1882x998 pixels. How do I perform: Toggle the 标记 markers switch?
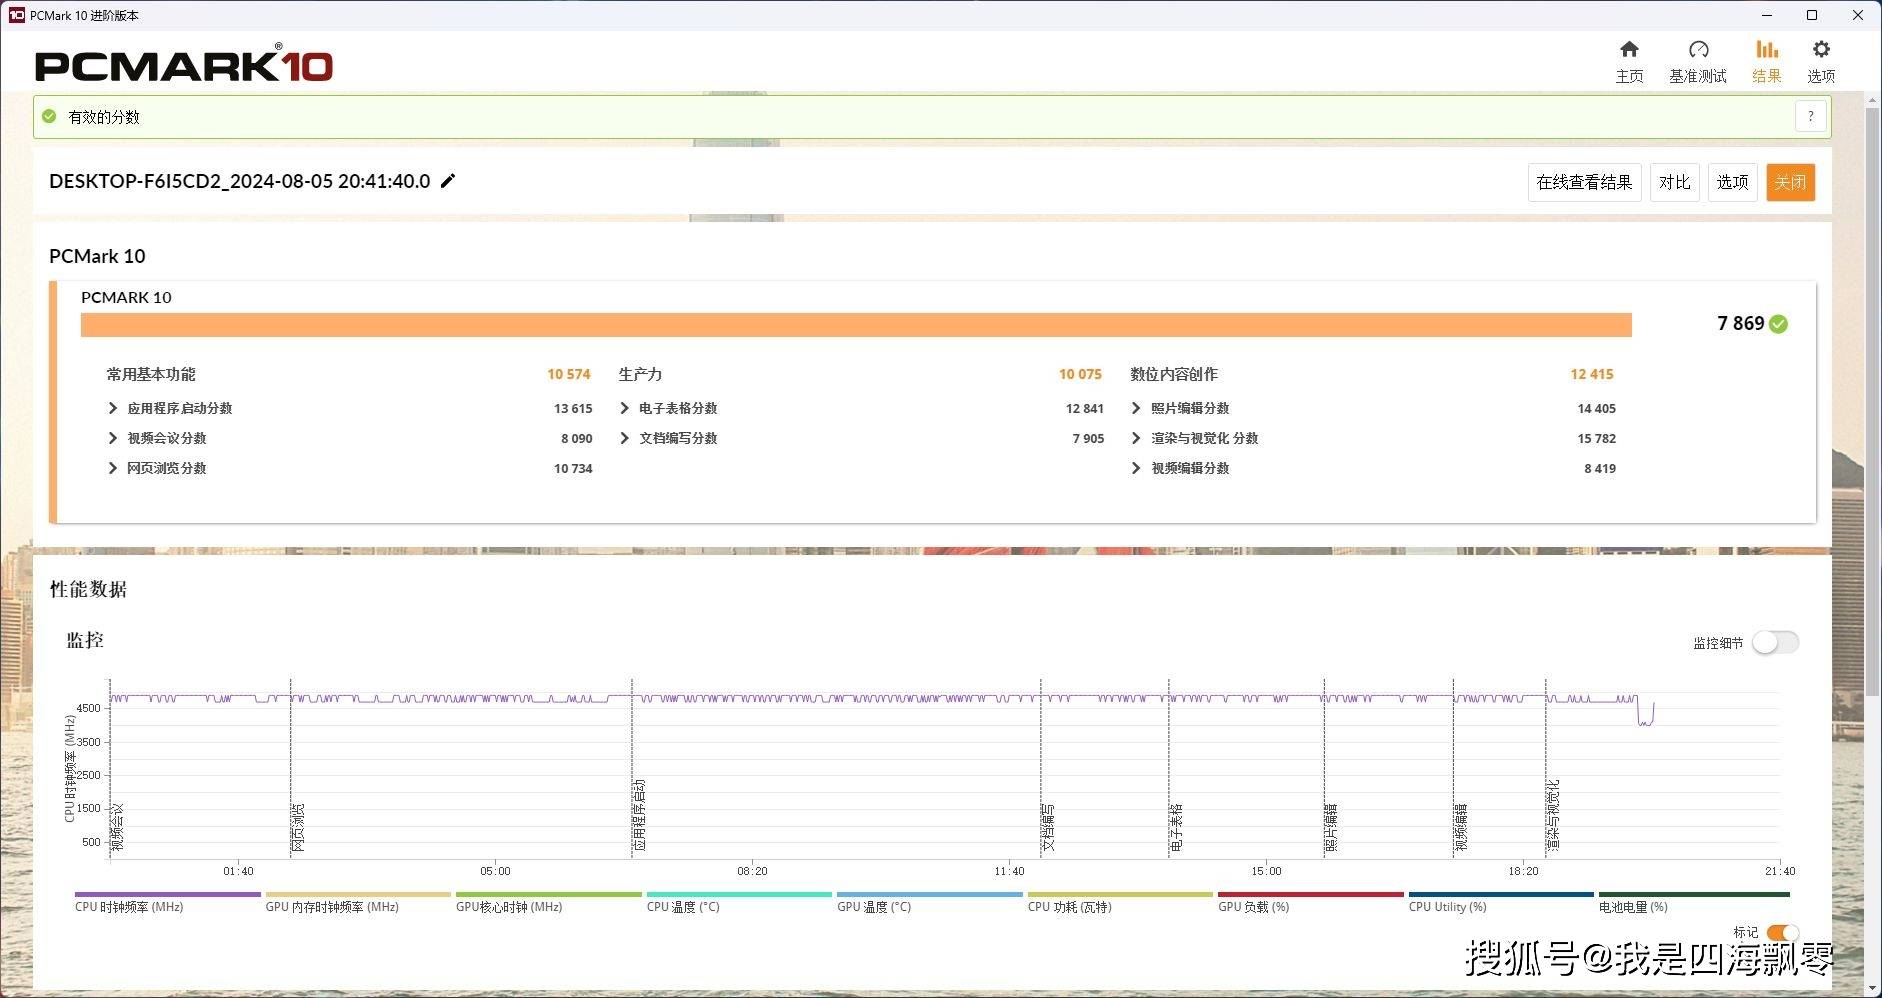(1782, 932)
